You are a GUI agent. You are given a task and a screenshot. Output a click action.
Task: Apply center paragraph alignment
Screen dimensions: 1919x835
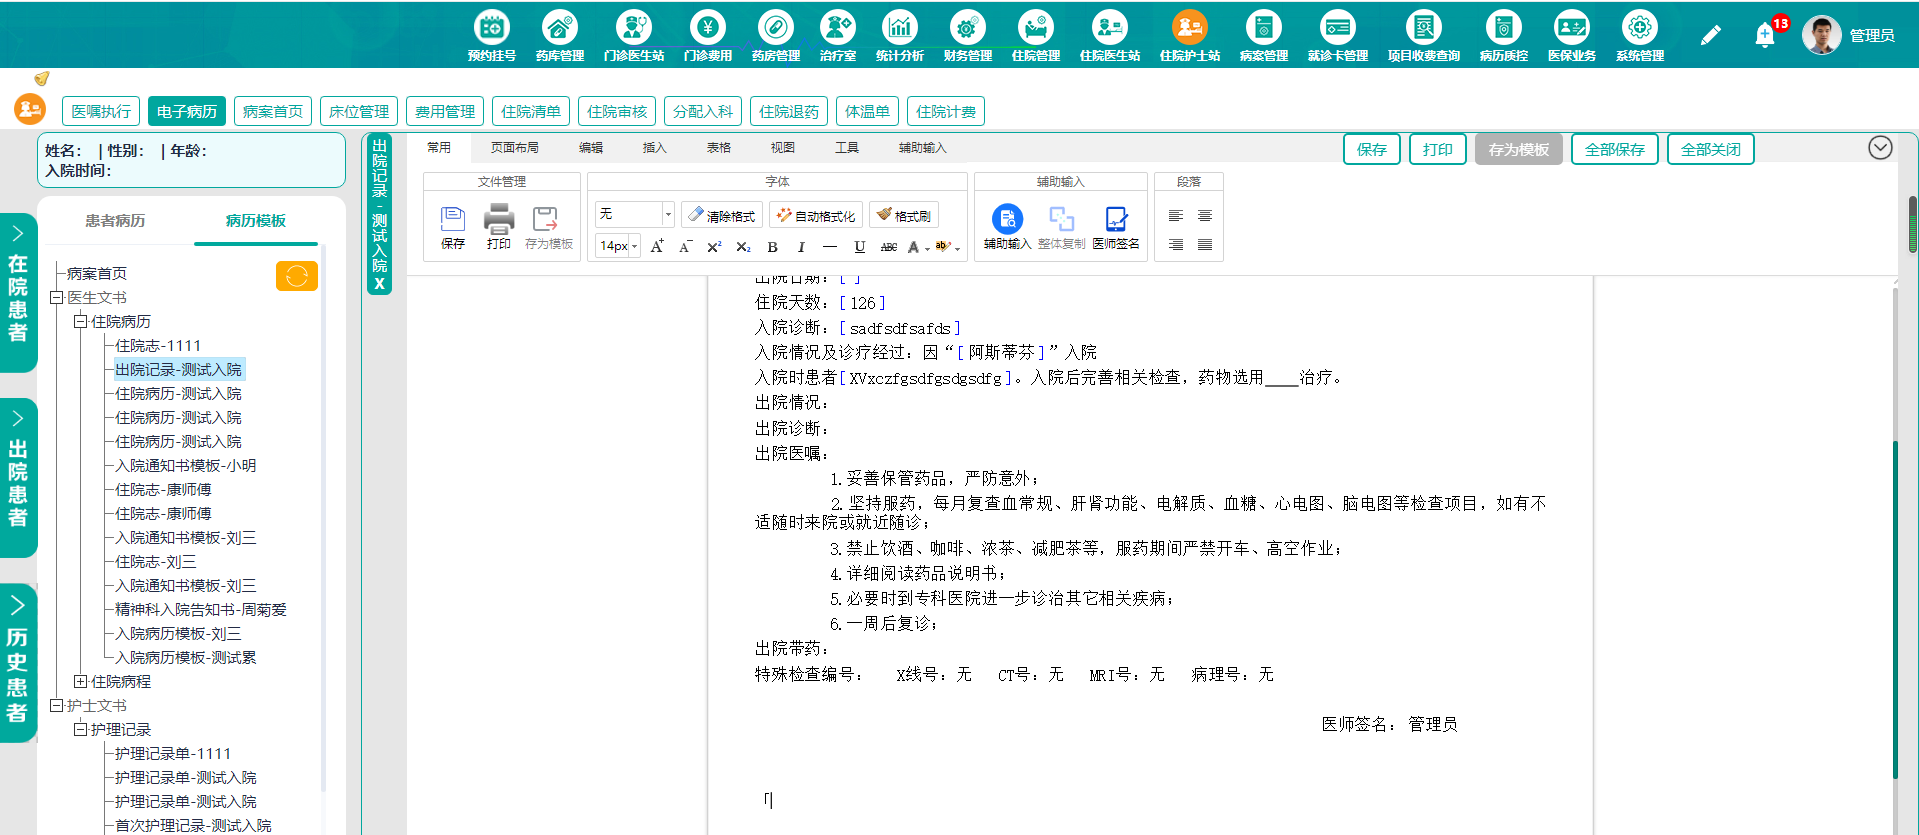pos(1205,216)
